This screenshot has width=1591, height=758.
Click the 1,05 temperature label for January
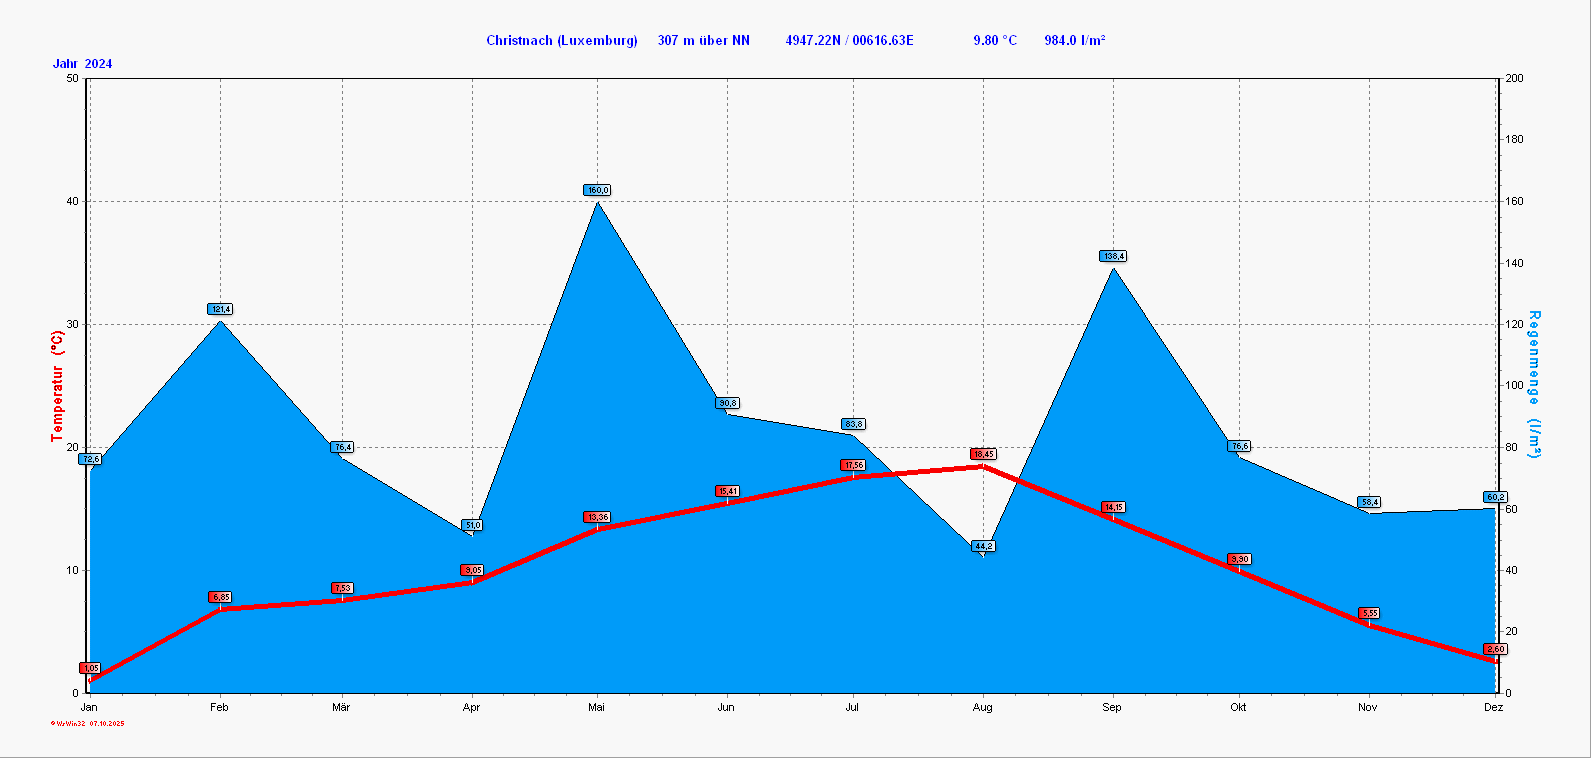tap(90, 668)
